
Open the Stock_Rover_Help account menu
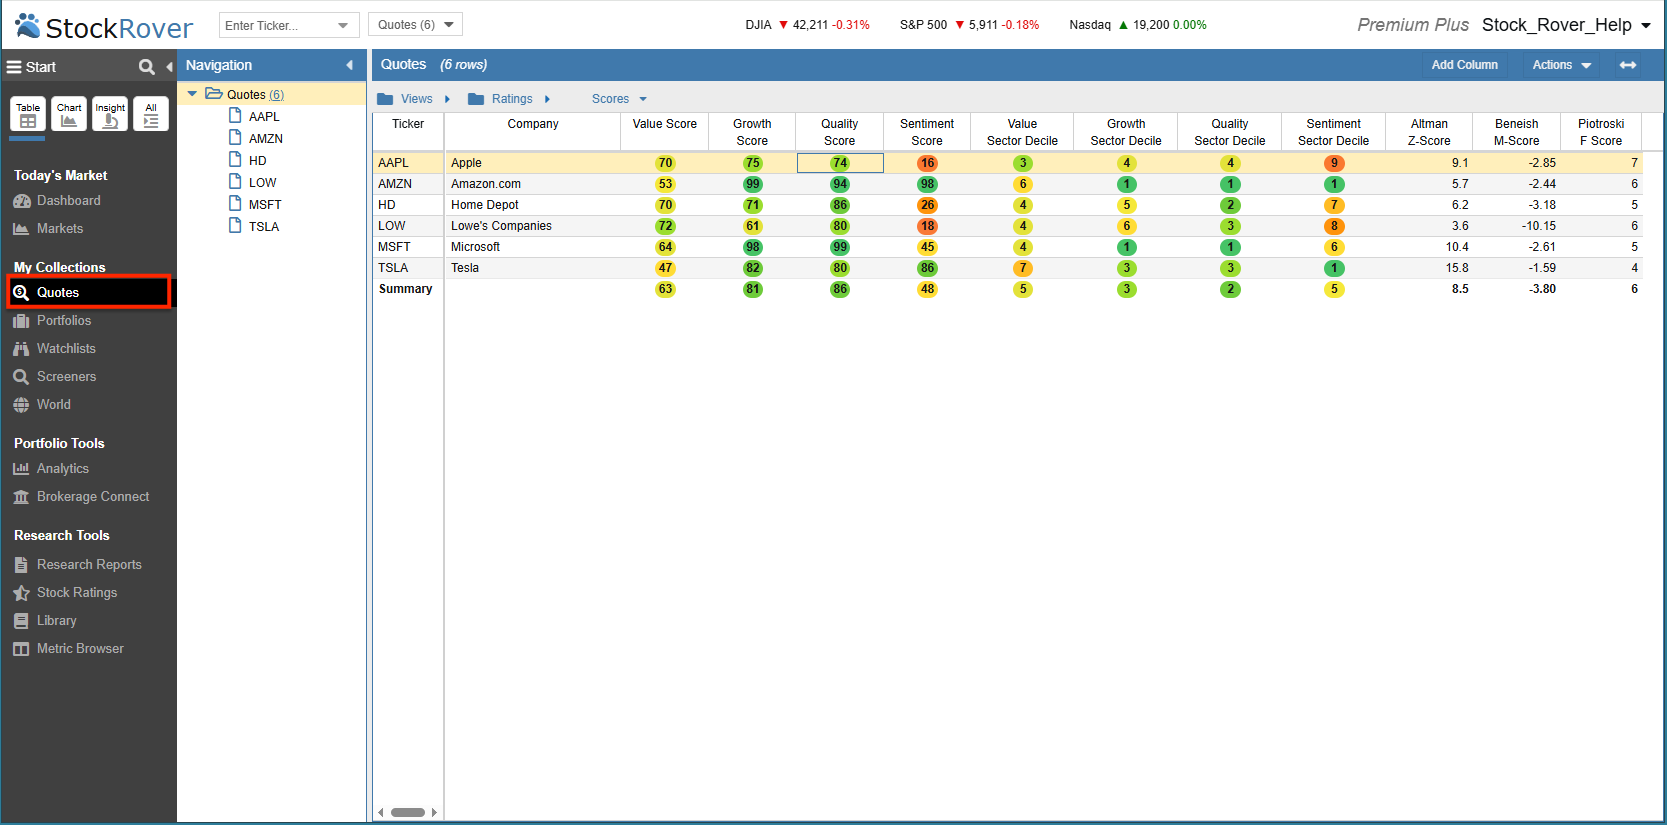tap(1566, 25)
